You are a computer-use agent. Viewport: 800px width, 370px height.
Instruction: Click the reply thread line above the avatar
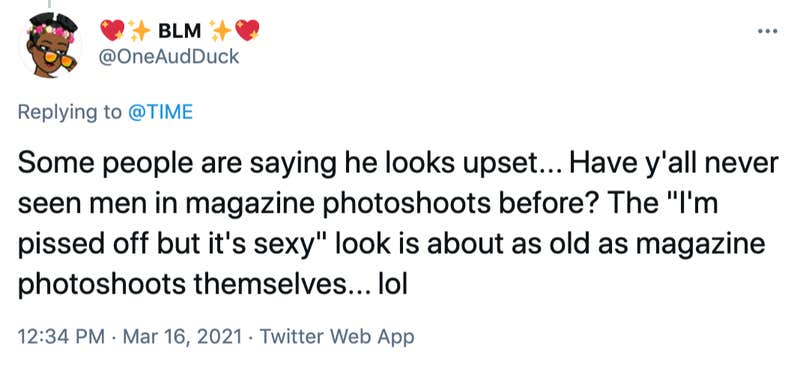click(49, 4)
